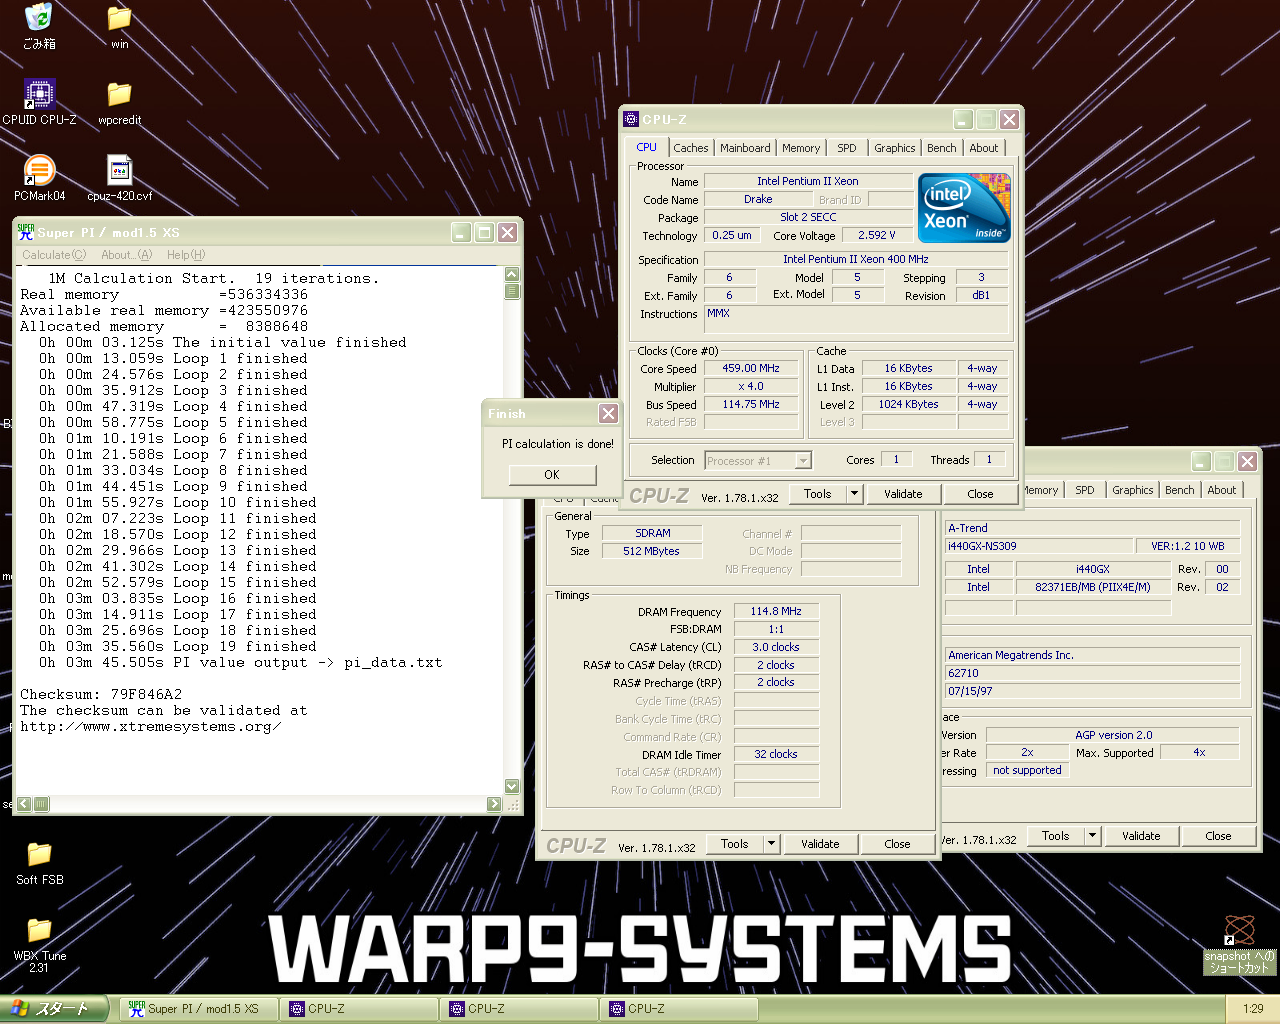The width and height of the screenshot is (1280, 1024).
Task: Click Close in Mainboard CPU-Z window
Action: pos(1218,836)
